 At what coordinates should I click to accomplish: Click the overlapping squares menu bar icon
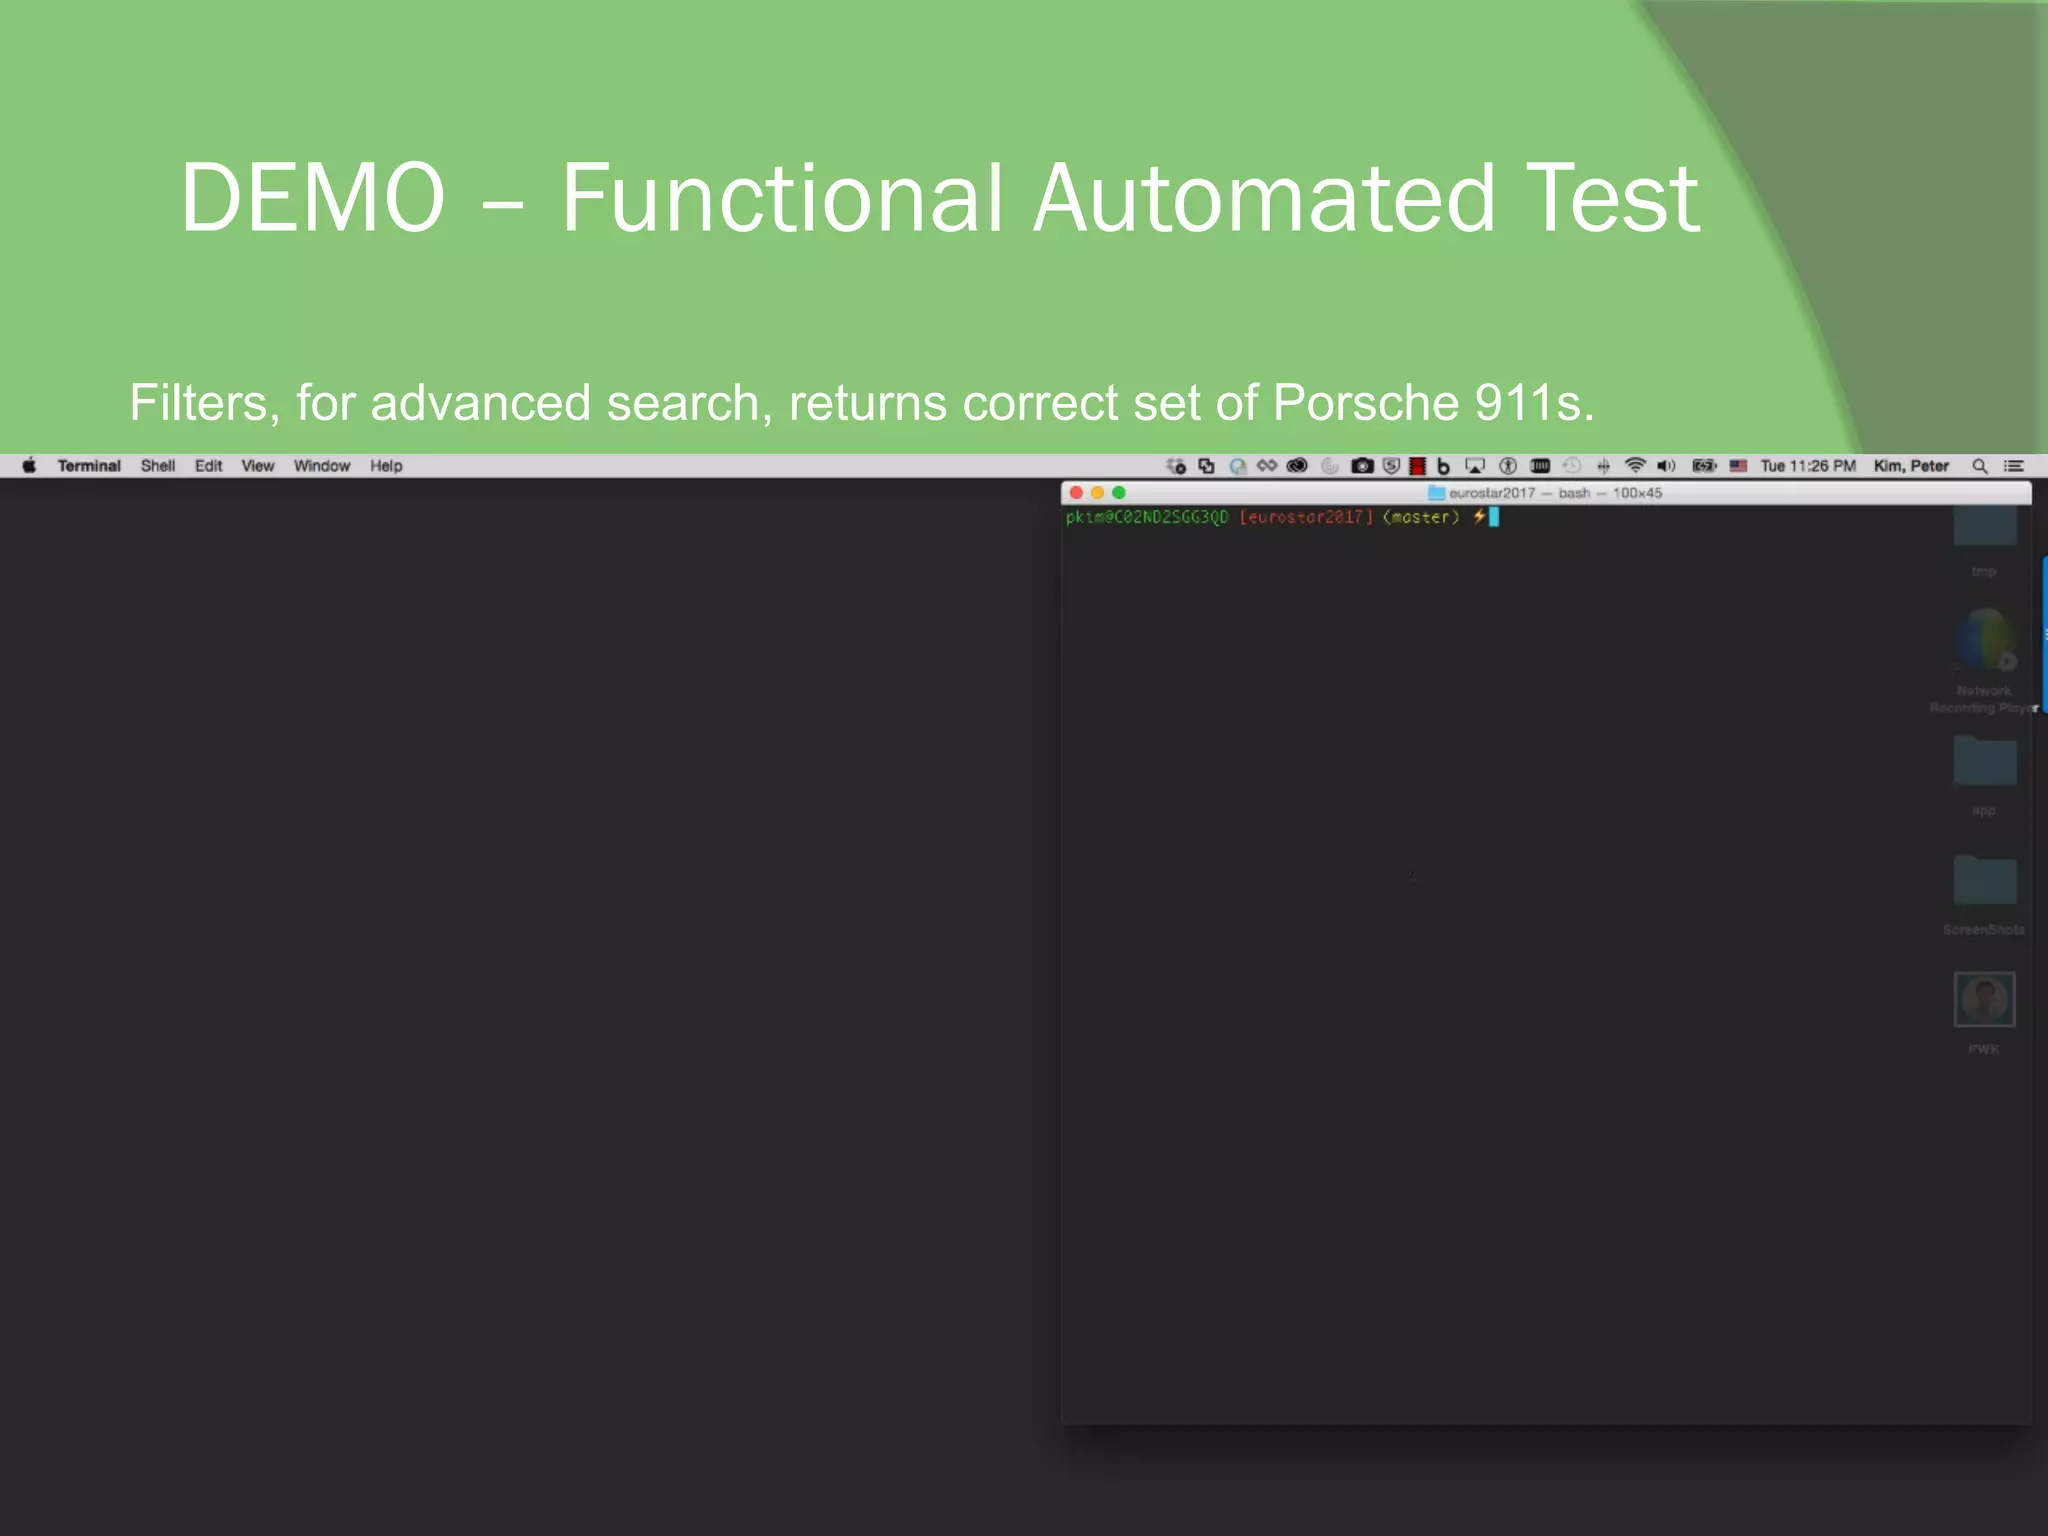[x=1207, y=466]
